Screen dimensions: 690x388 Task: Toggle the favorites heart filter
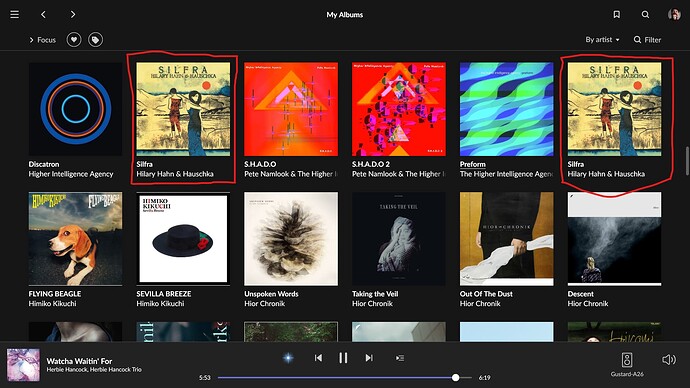point(74,40)
